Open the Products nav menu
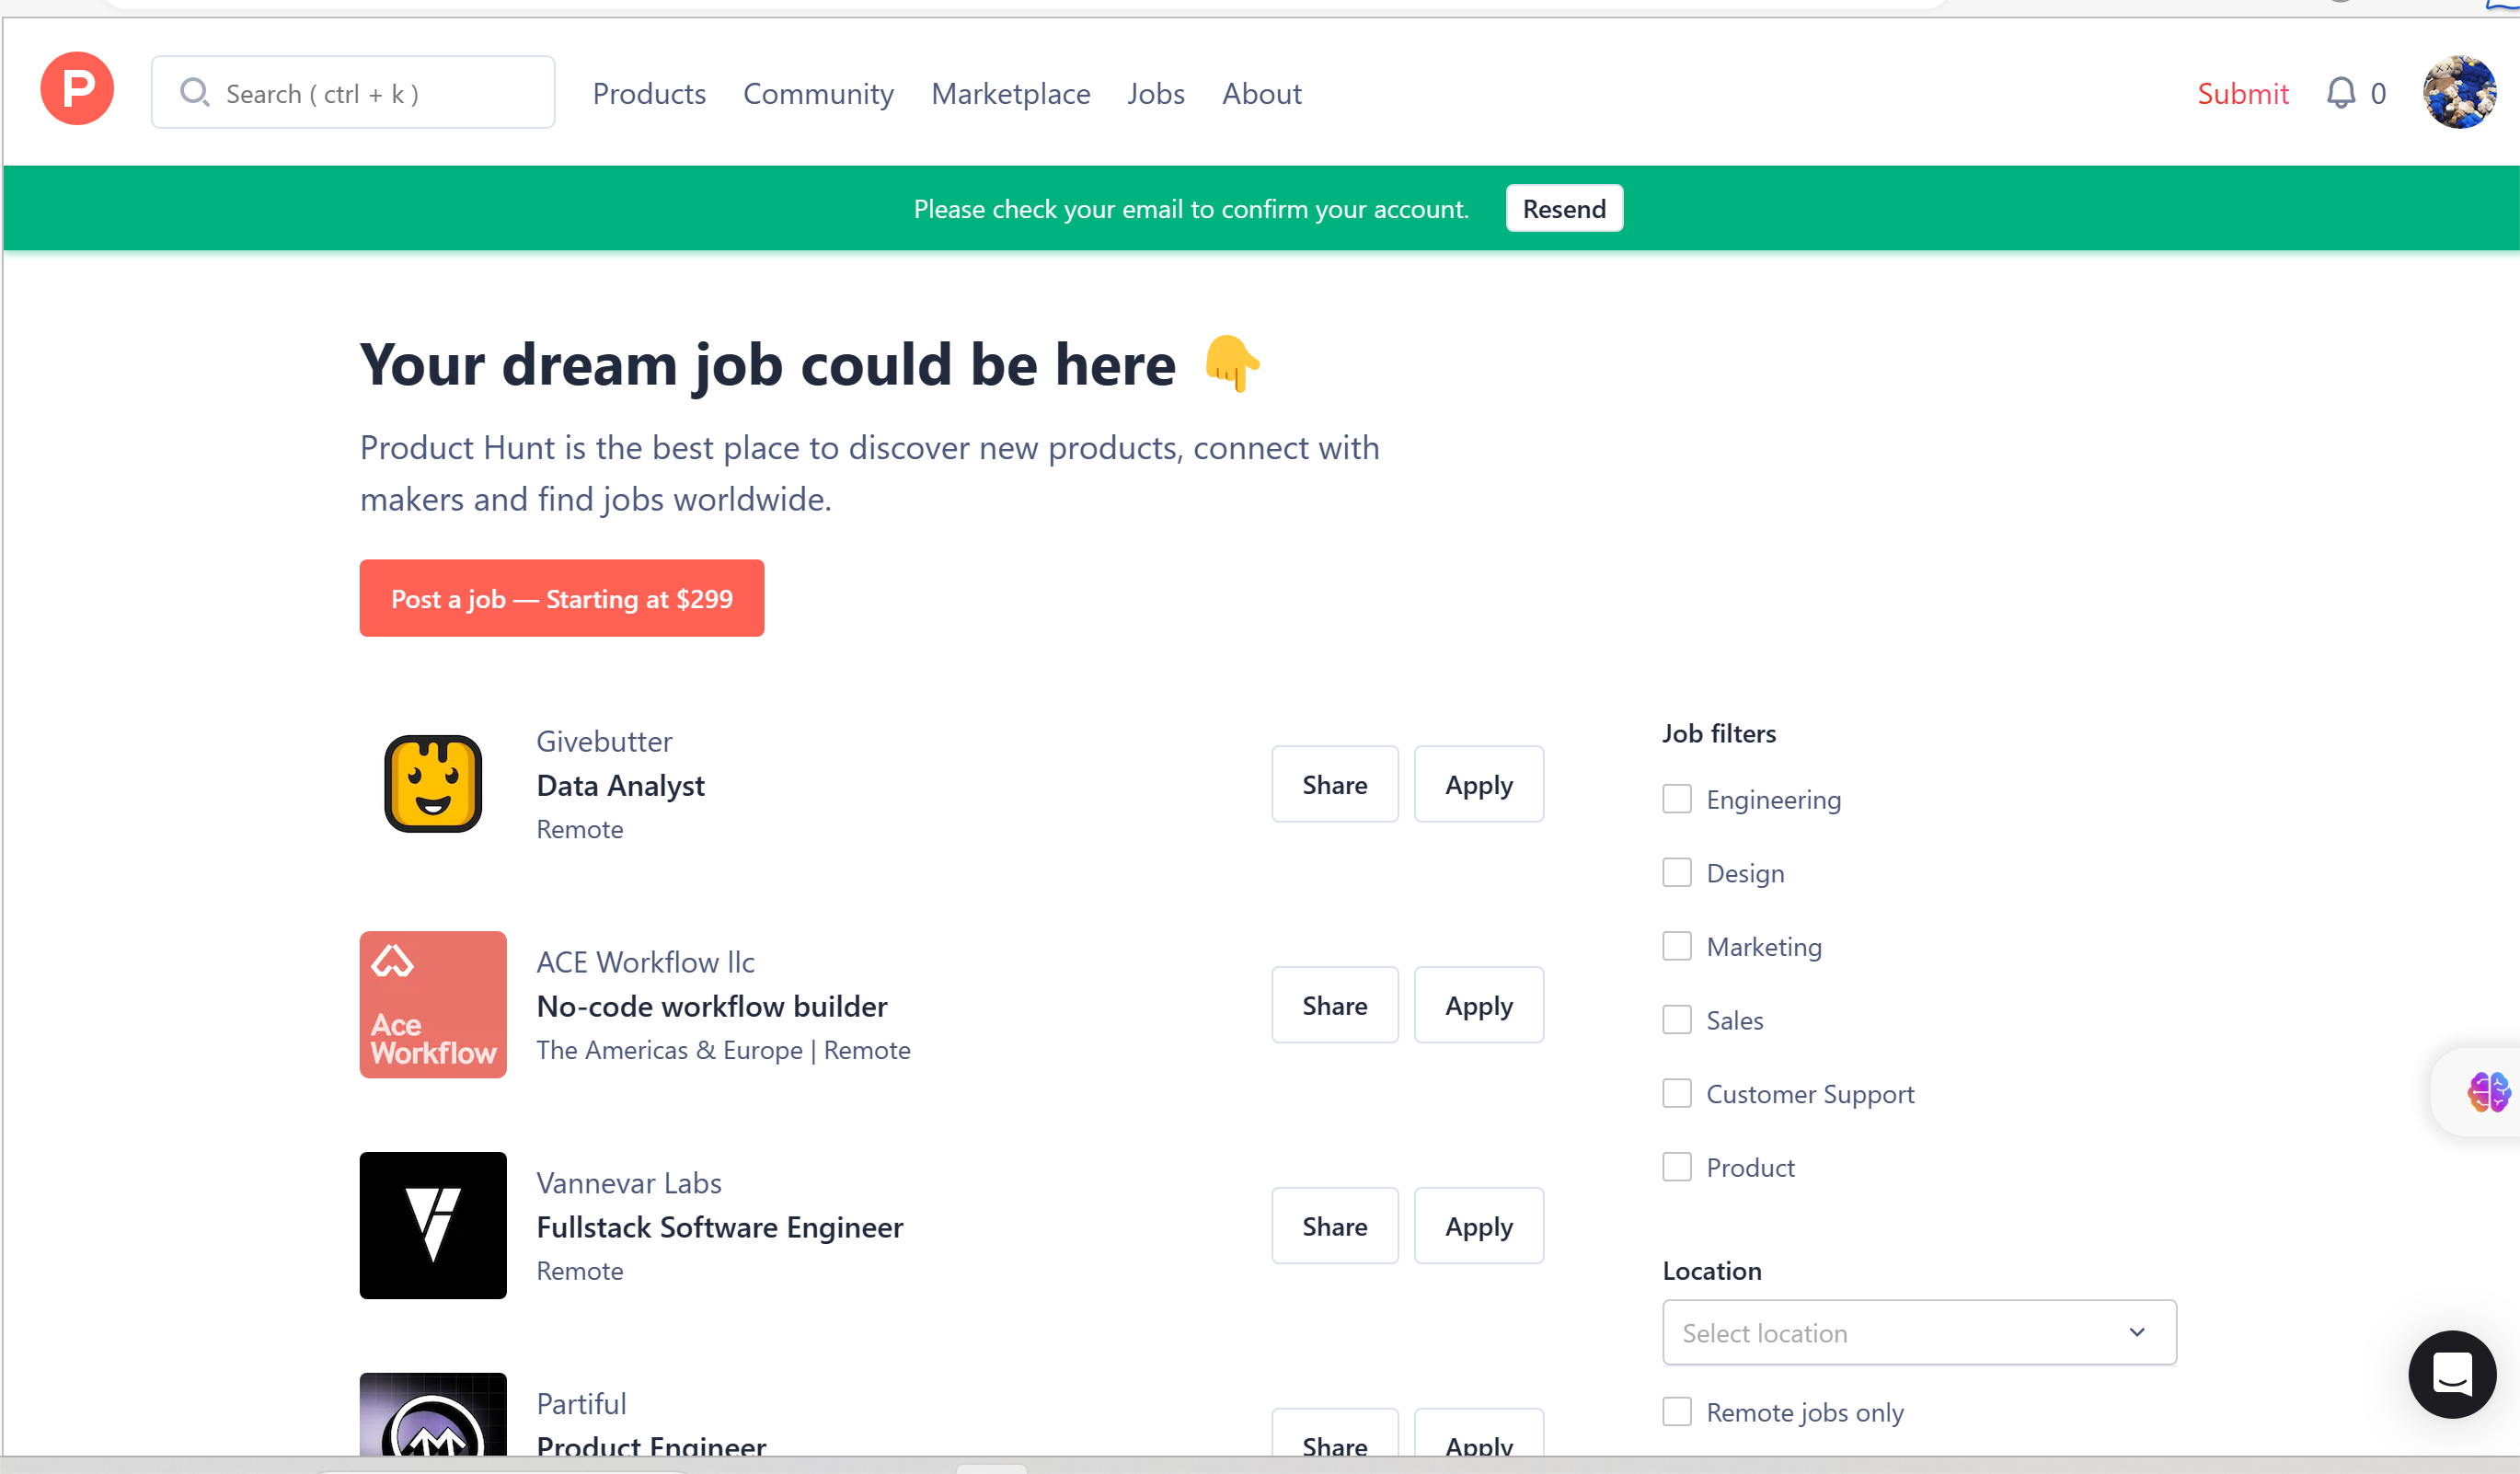2520x1474 pixels. pyautogui.click(x=649, y=93)
